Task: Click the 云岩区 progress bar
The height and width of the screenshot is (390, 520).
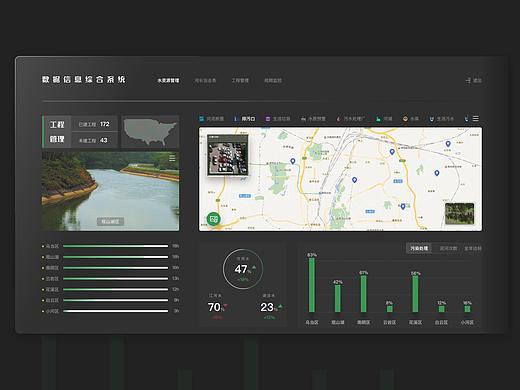Action: [x=115, y=279]
